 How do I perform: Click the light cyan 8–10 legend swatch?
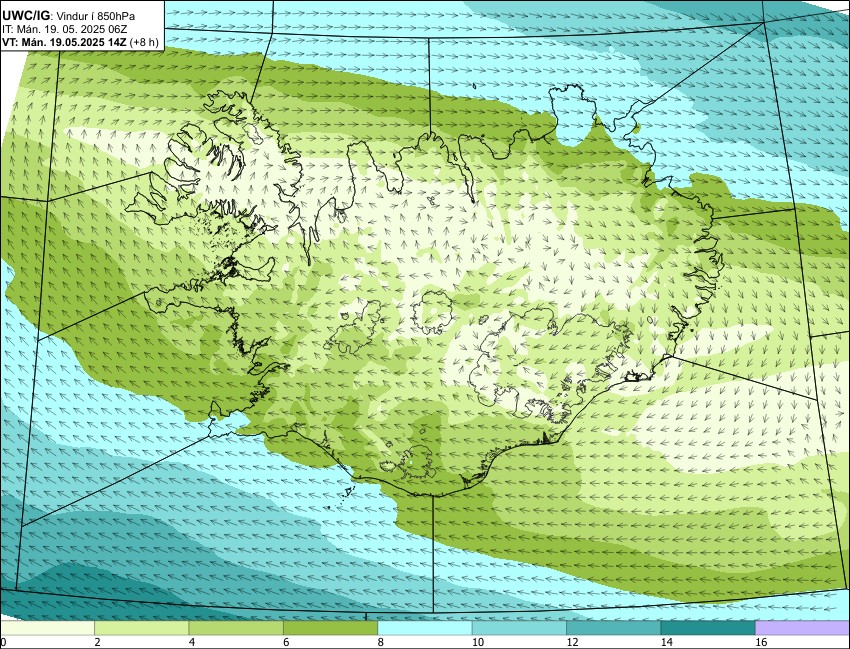[x=424, y=628]
